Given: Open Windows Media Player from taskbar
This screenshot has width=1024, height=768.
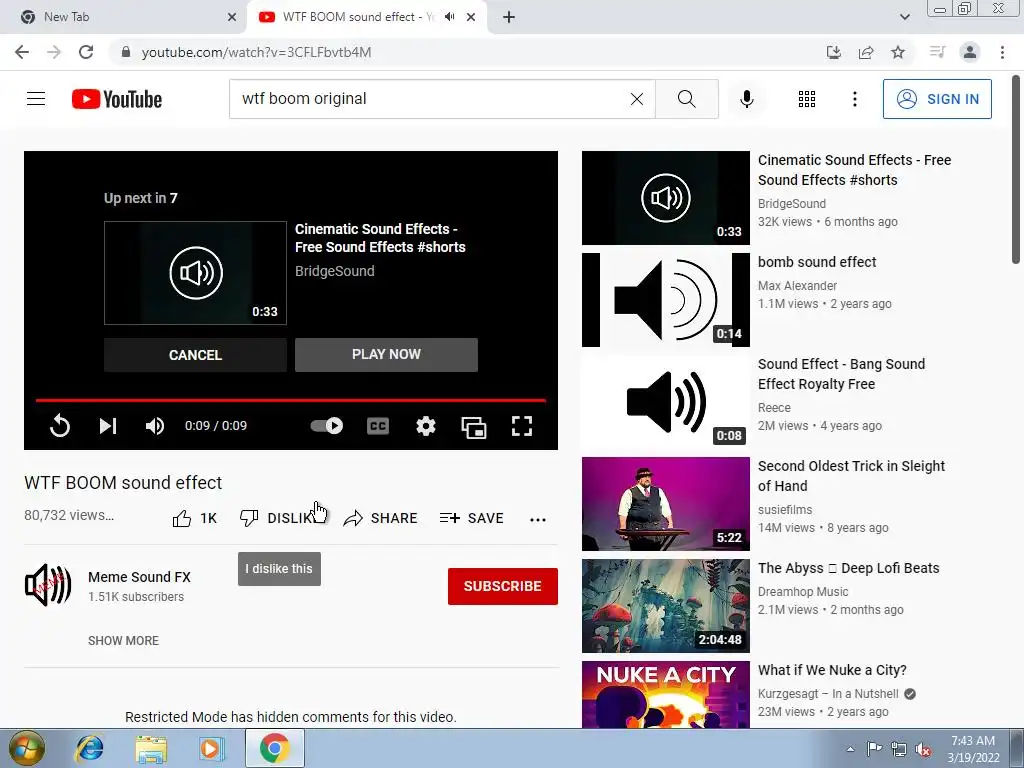Looking at the screenshot, I should pos(210,748).
